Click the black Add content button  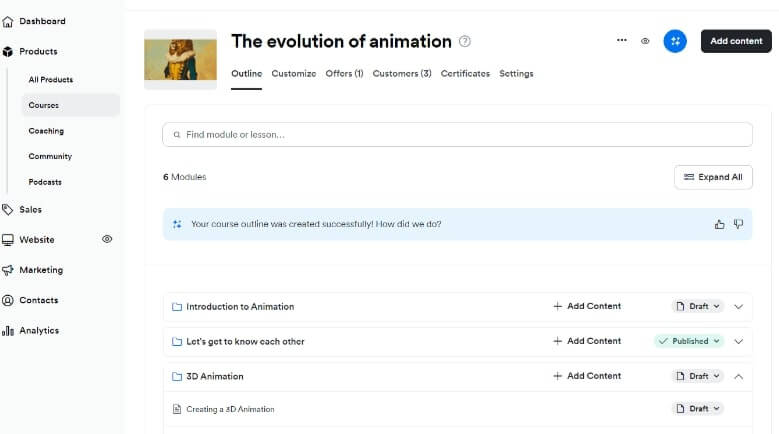click(x=735, y=41)
